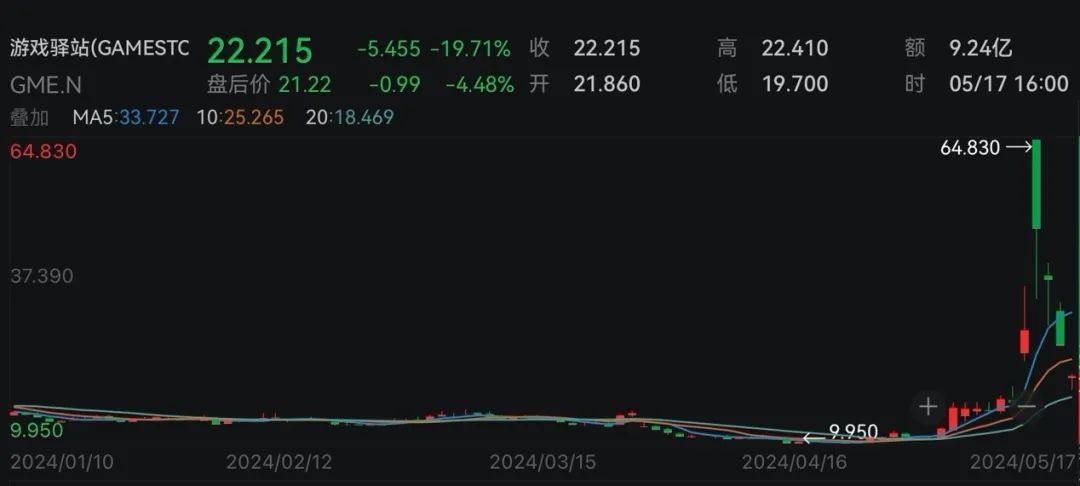This screenshot has height=486, width=1080.
Task: Select the MA20 indicator 18.469
Action: tap(350, 117)
